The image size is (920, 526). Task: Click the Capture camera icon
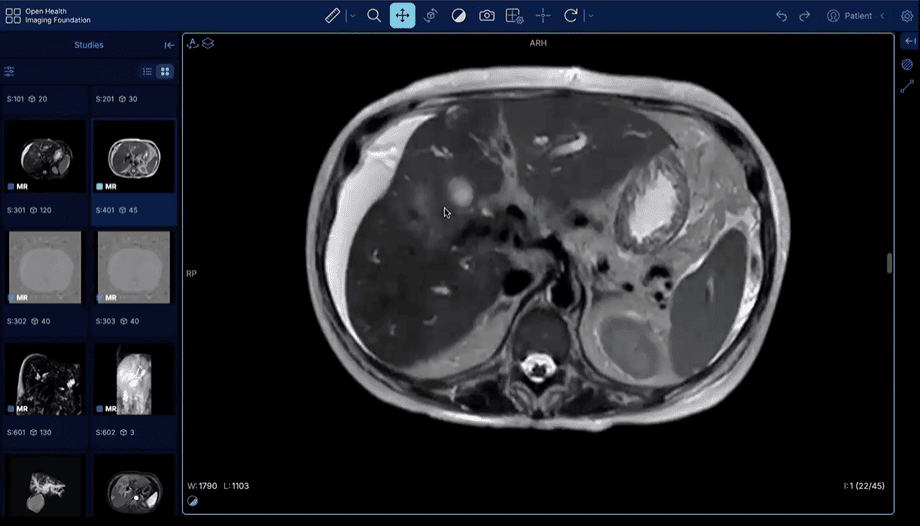[x=486, y=16]
